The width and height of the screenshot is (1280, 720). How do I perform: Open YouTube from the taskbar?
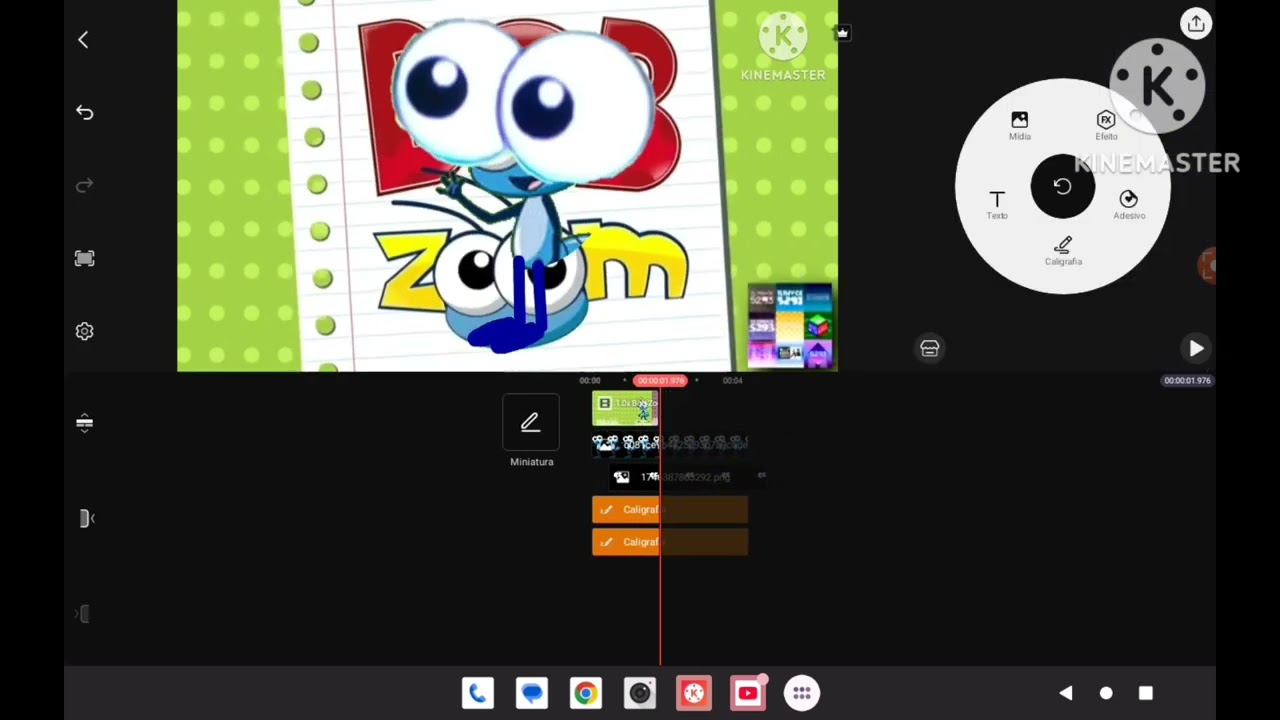[748, 693]
